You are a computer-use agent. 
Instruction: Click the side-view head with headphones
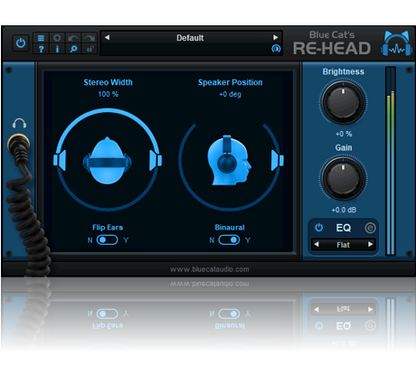(x=229, y=160)
